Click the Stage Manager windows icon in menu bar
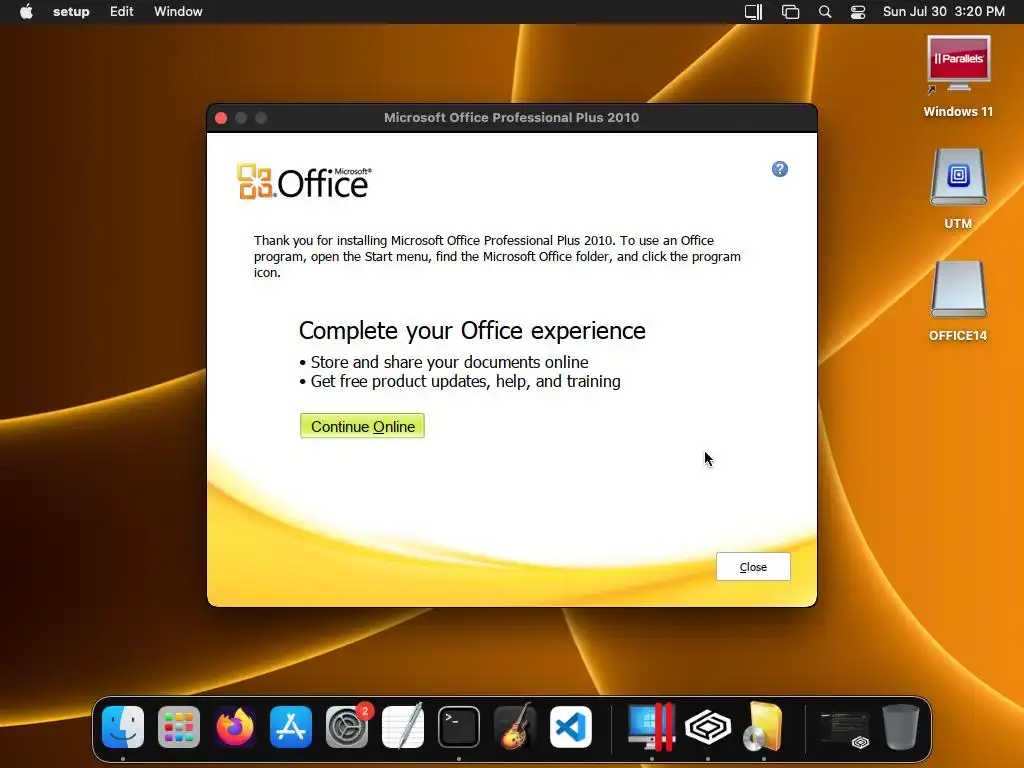The width and height of the screenshot is (1024, 768). (790, 12)
